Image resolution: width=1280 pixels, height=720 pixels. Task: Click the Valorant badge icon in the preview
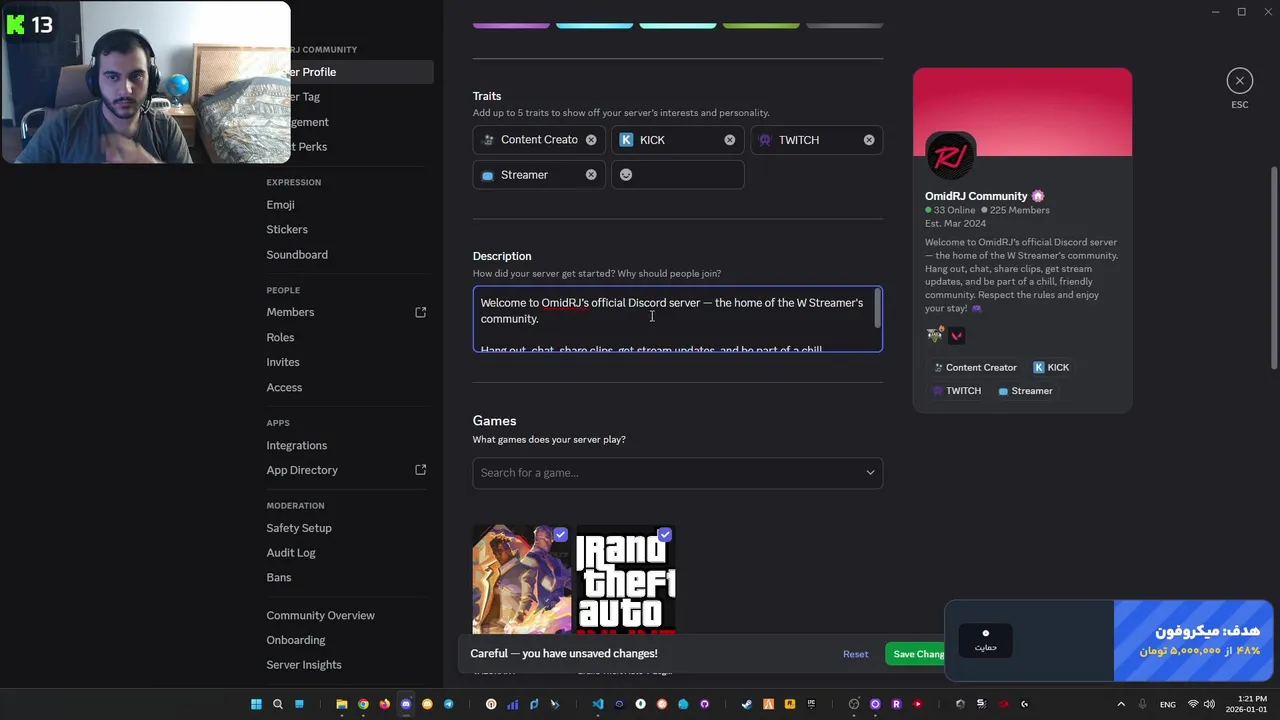pyautogui.click(x=957, y=336)
